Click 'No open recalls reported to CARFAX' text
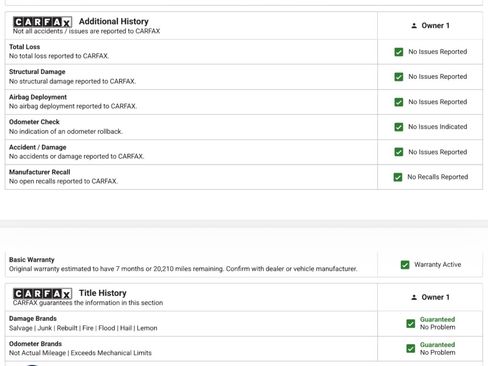Screen dimensions: 488x366 (x=63, y=181)
